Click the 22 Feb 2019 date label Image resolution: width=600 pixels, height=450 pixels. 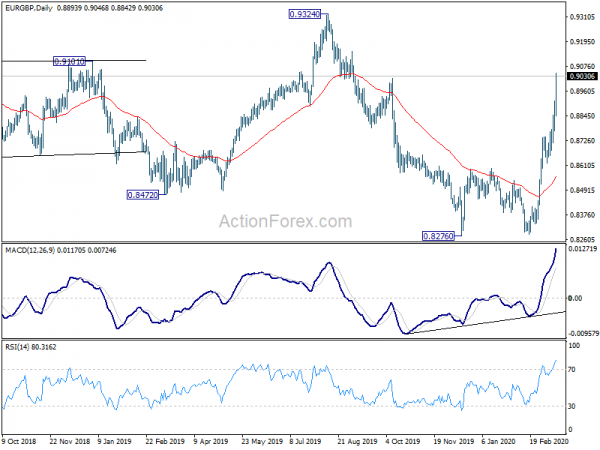pyautogui.click(x=165, y=441)
